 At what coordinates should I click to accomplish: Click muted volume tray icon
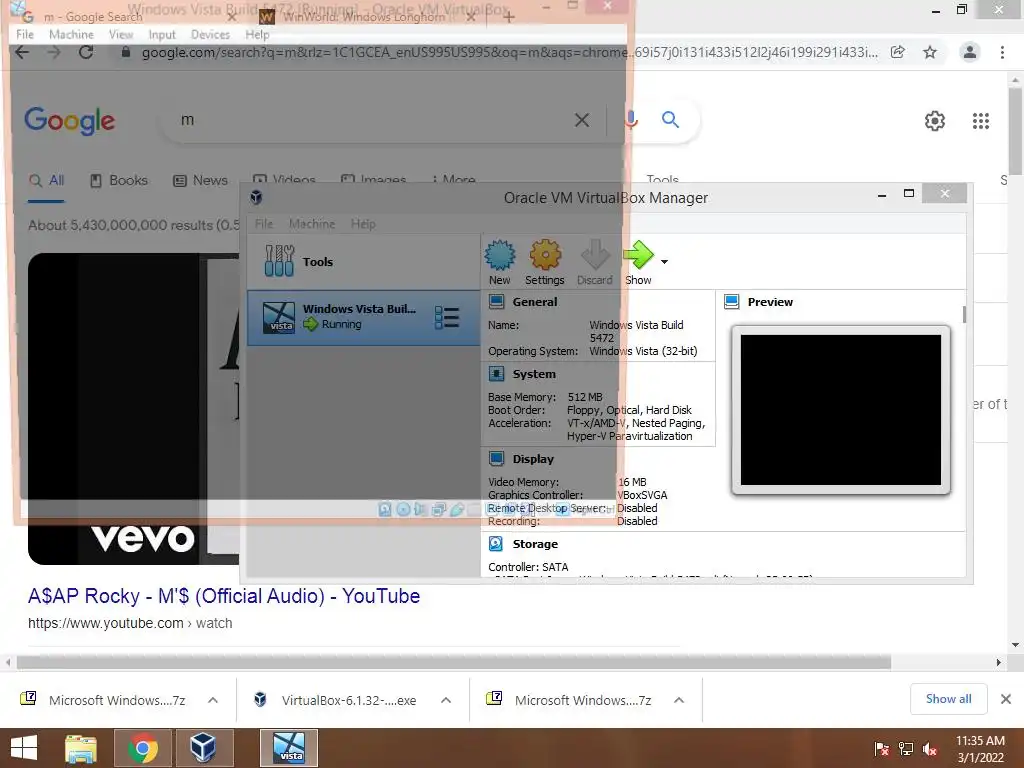[930, 749]
